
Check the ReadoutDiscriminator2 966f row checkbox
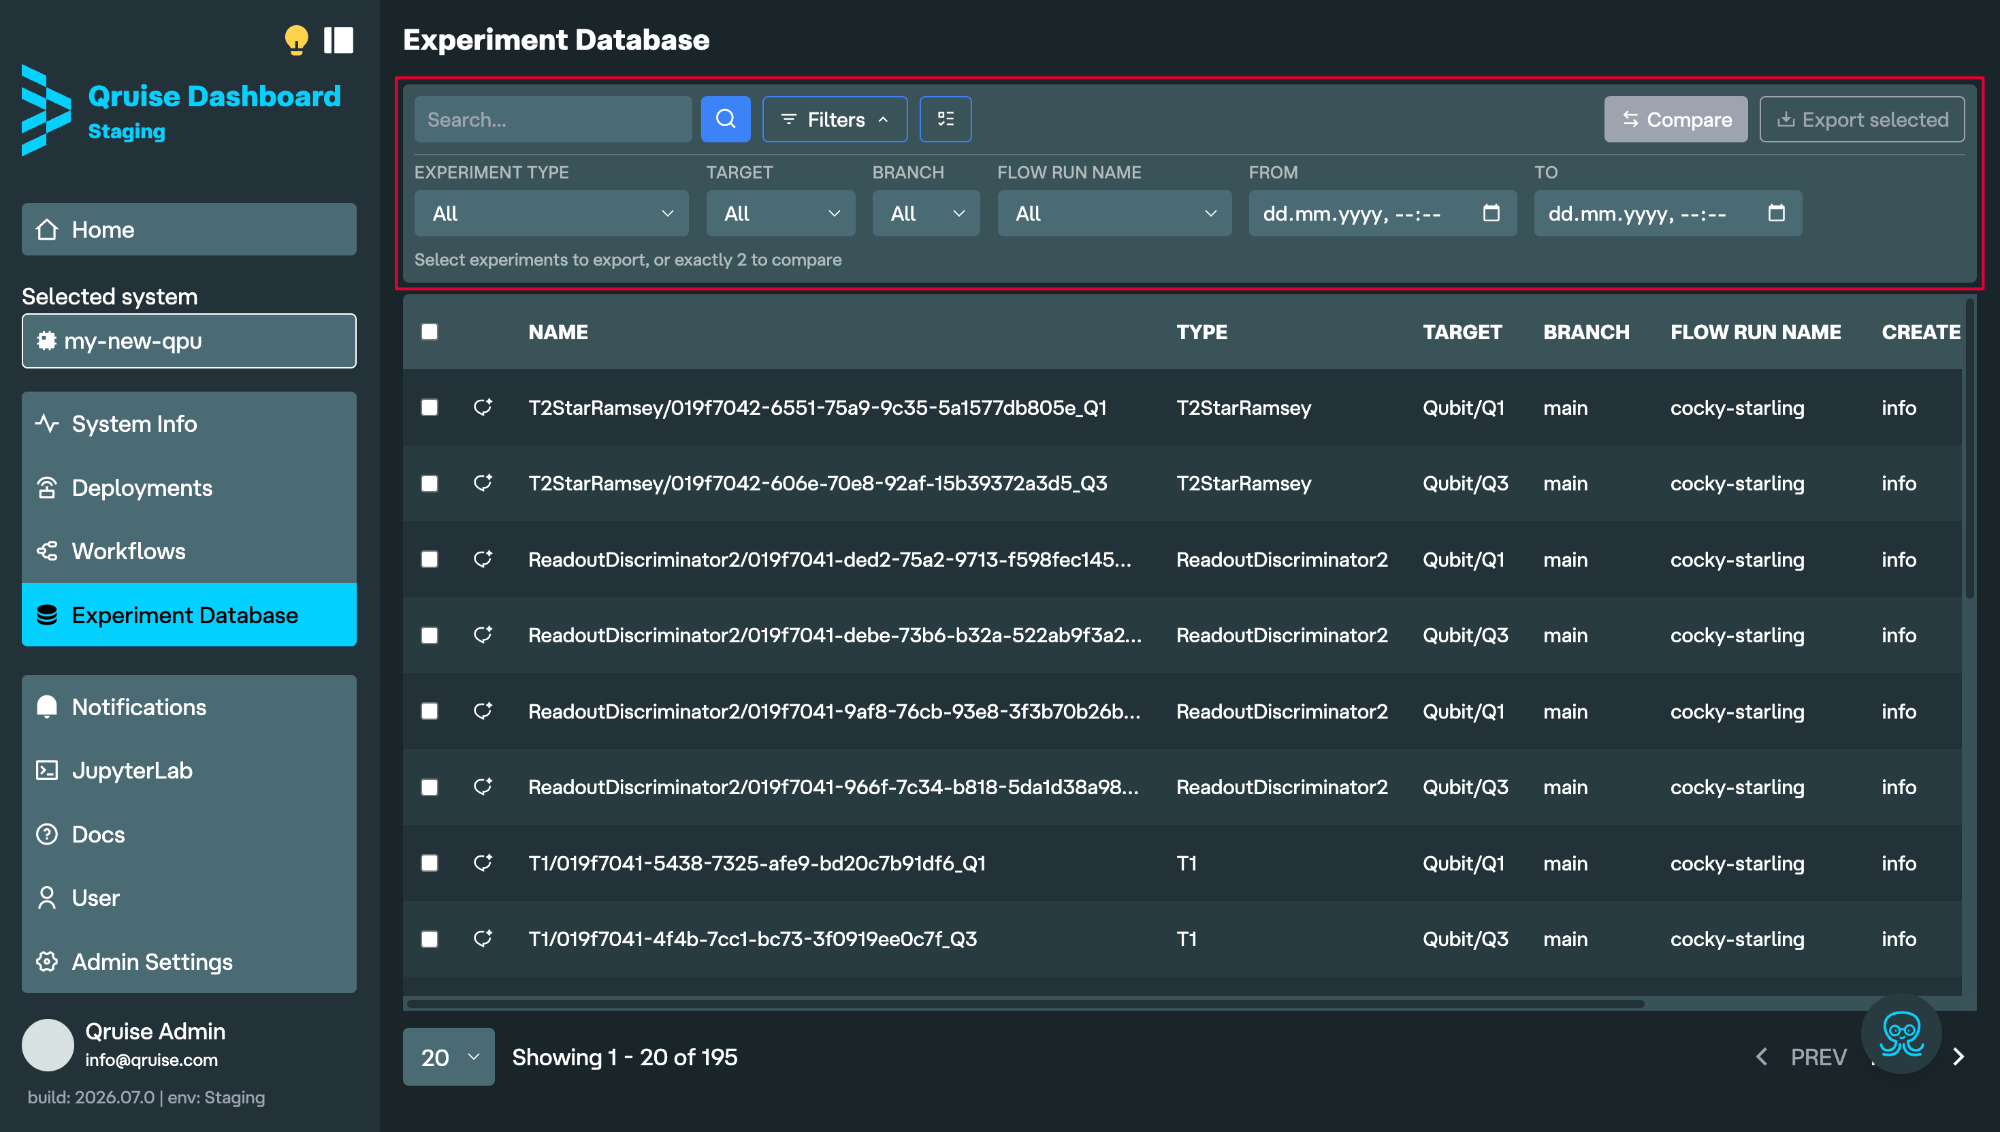(x=429, y=788)
